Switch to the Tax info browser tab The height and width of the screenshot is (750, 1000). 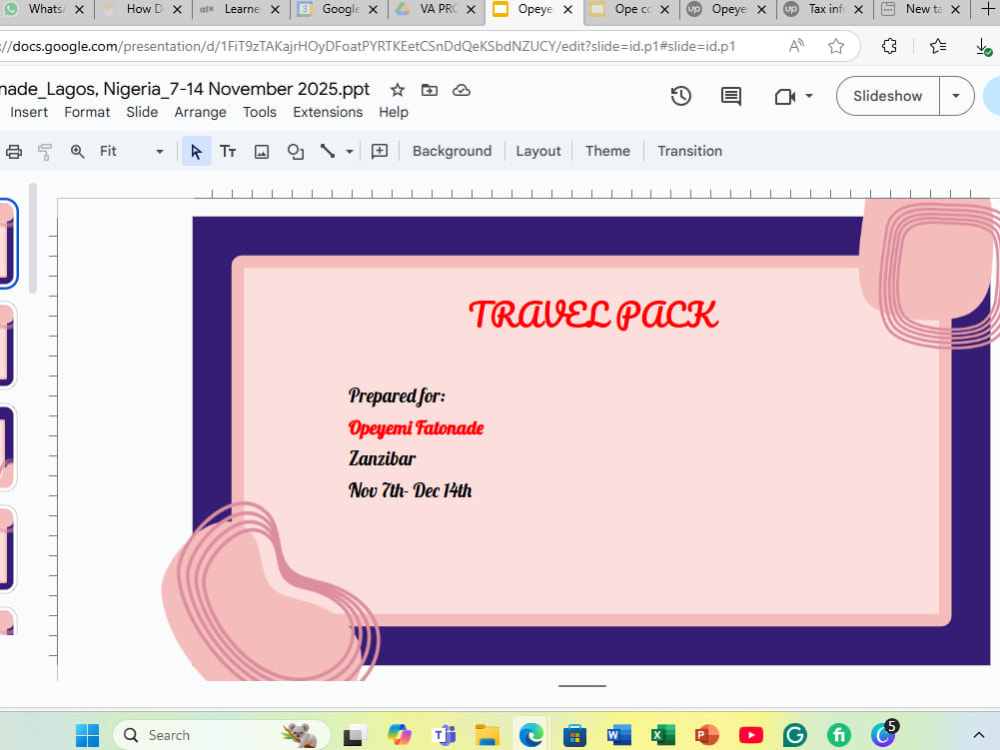[x=825, y=10]
